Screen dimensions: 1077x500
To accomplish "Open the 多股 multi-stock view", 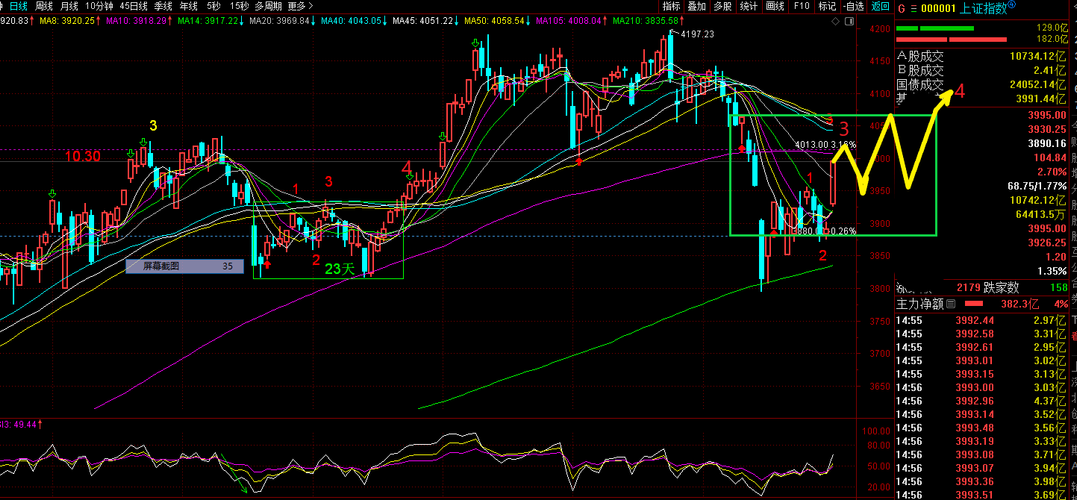I will point(723,6).
